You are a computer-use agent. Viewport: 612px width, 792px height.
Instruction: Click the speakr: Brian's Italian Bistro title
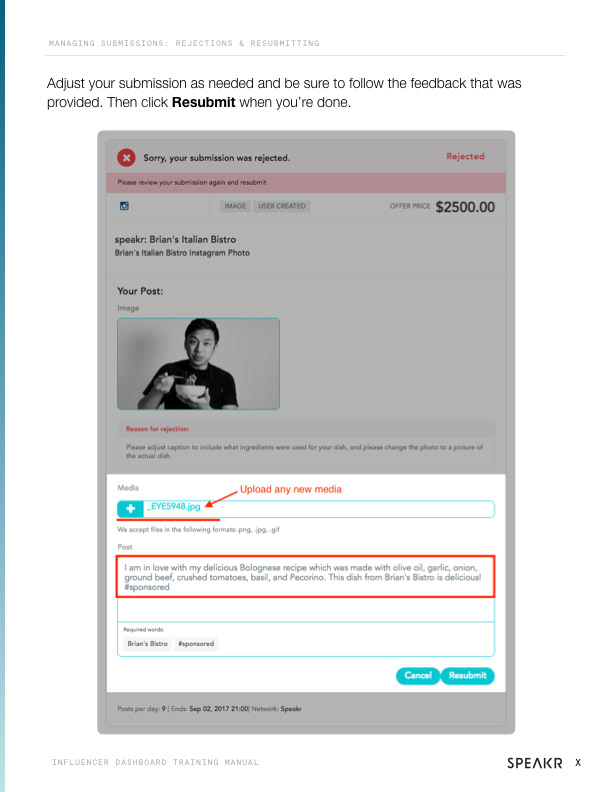pos(175,239)
